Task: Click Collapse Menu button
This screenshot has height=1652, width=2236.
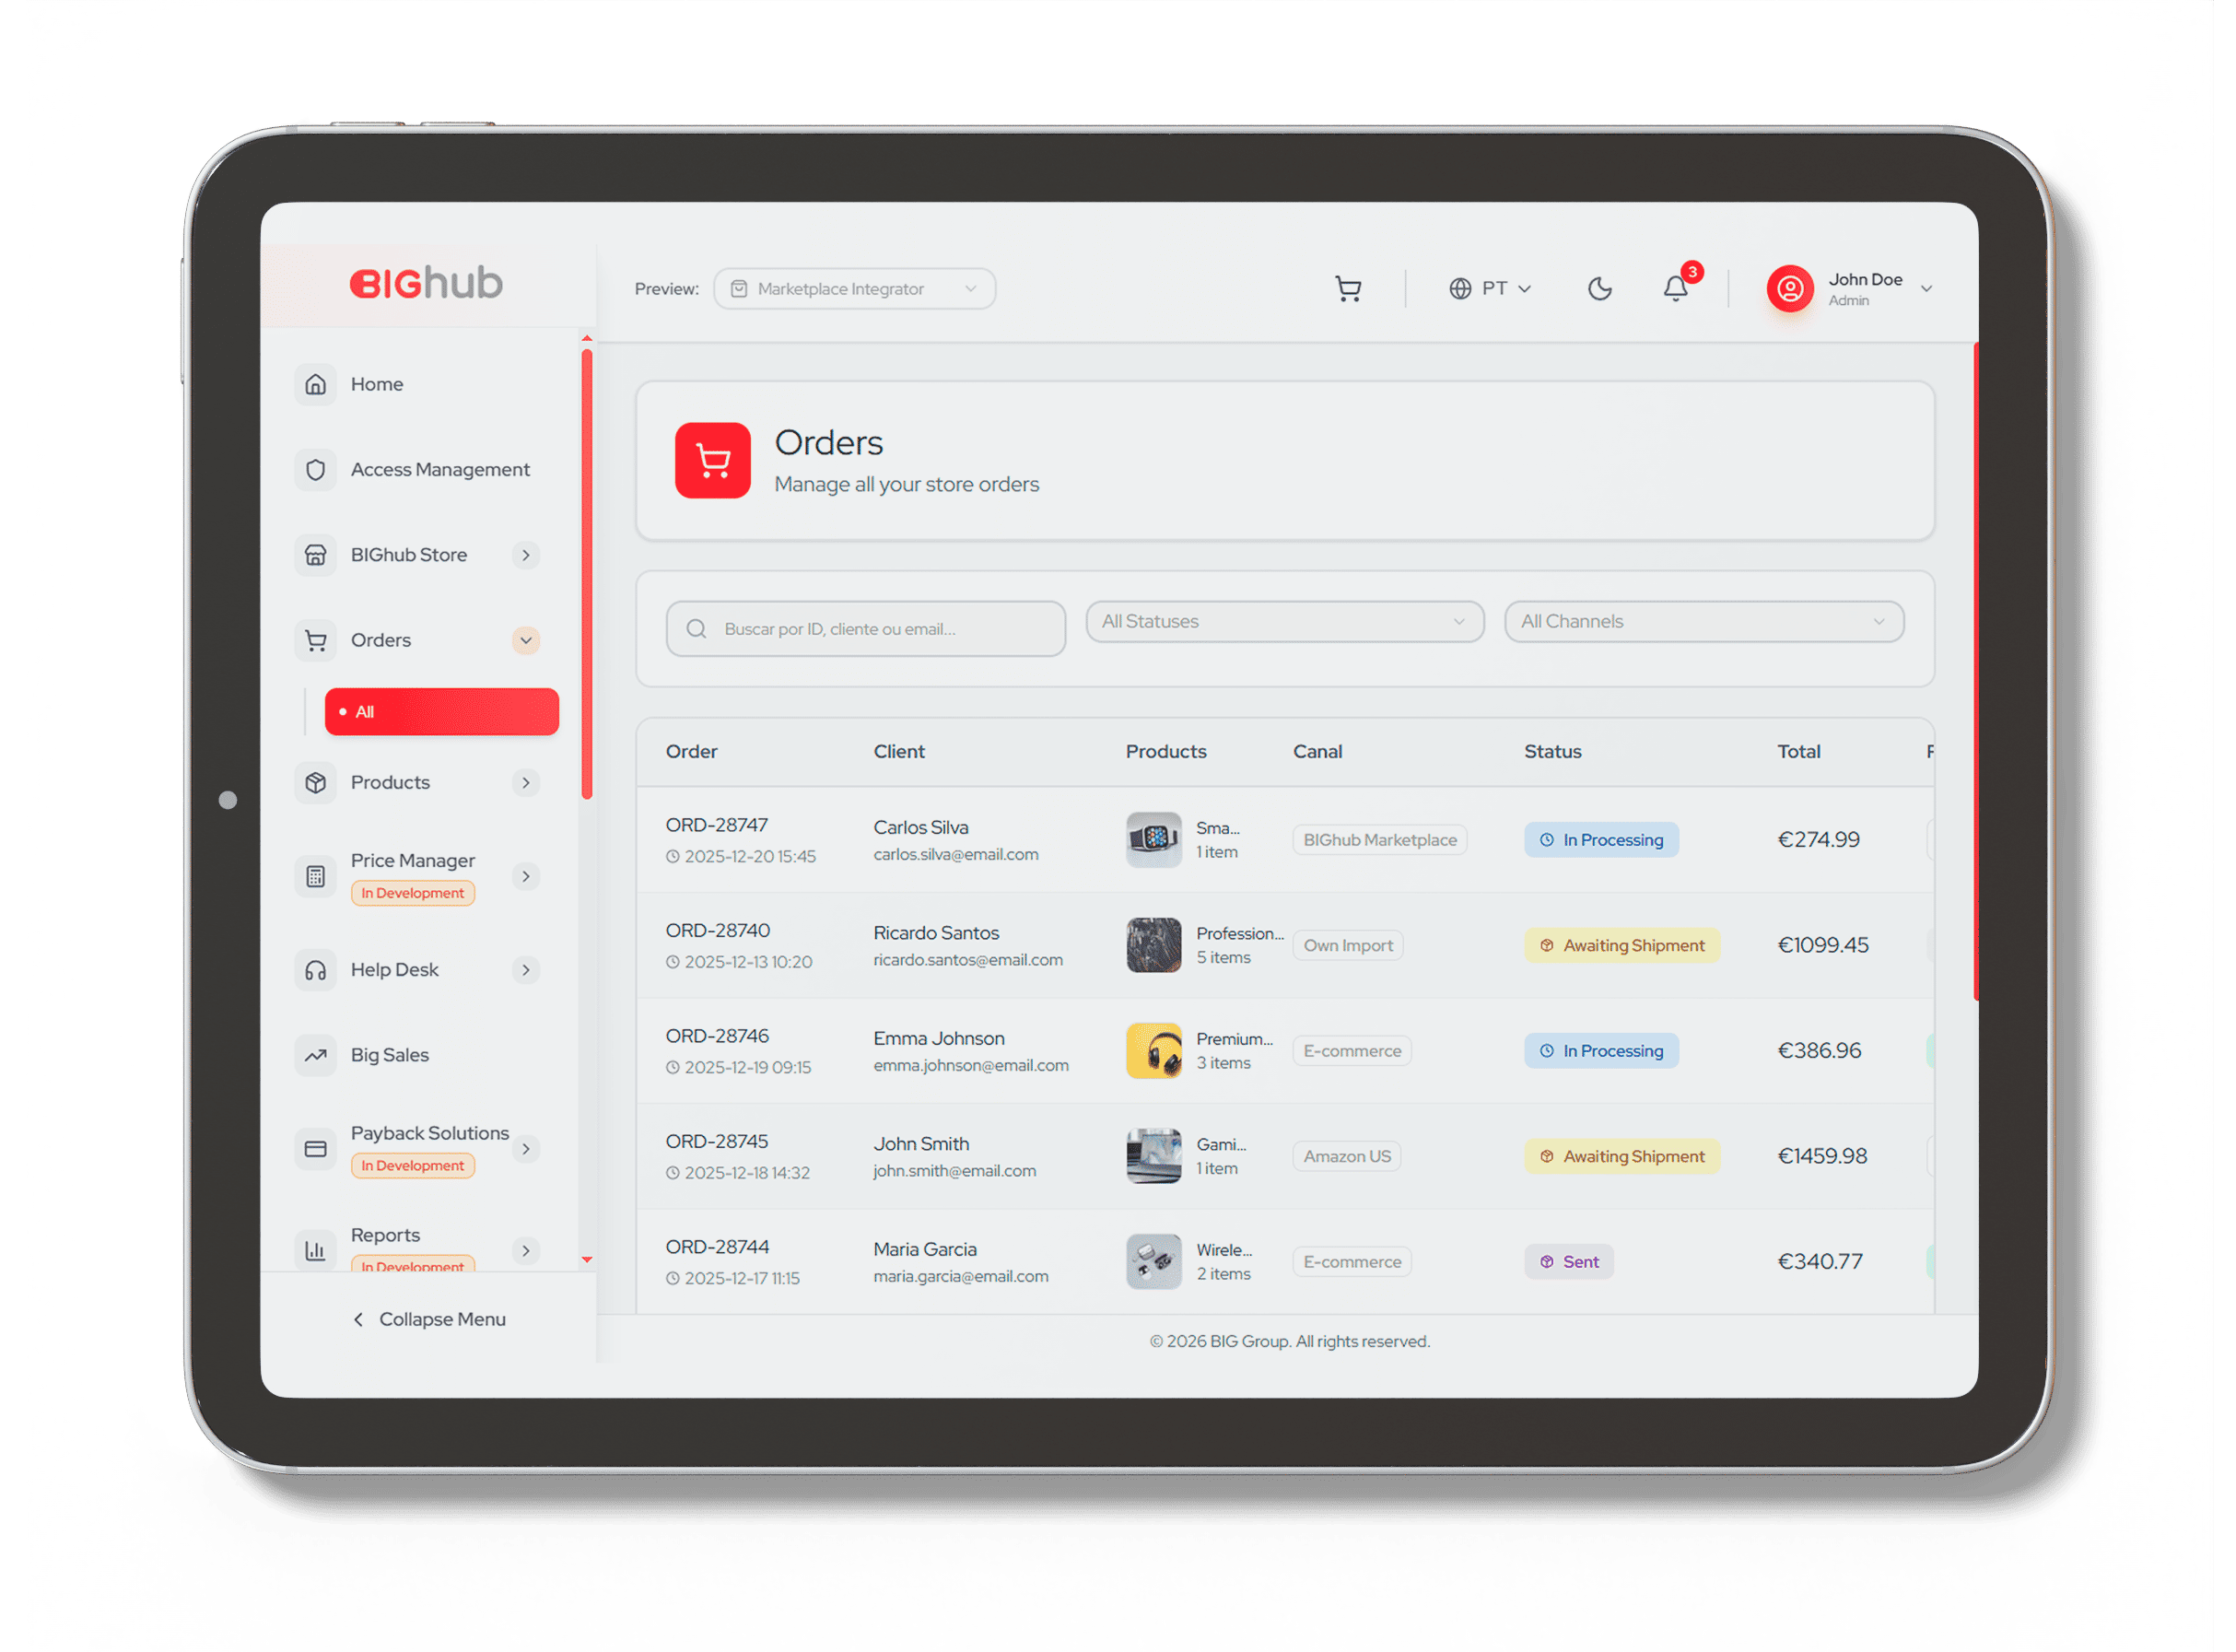Action: point(429,1319)
